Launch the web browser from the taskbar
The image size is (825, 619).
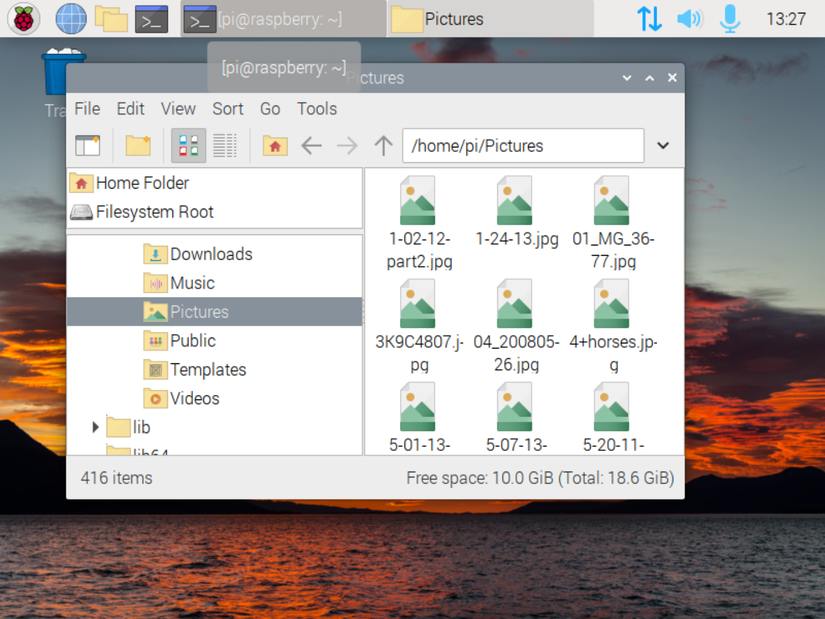(70, 18)
